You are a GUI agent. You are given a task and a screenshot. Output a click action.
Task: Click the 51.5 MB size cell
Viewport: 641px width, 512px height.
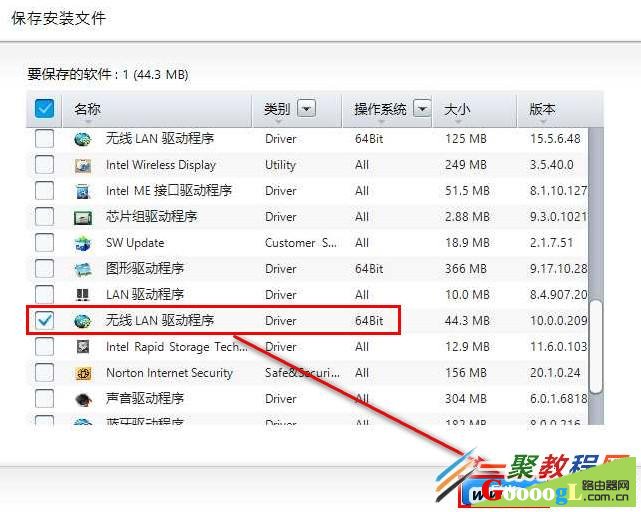tap(467, 191)
